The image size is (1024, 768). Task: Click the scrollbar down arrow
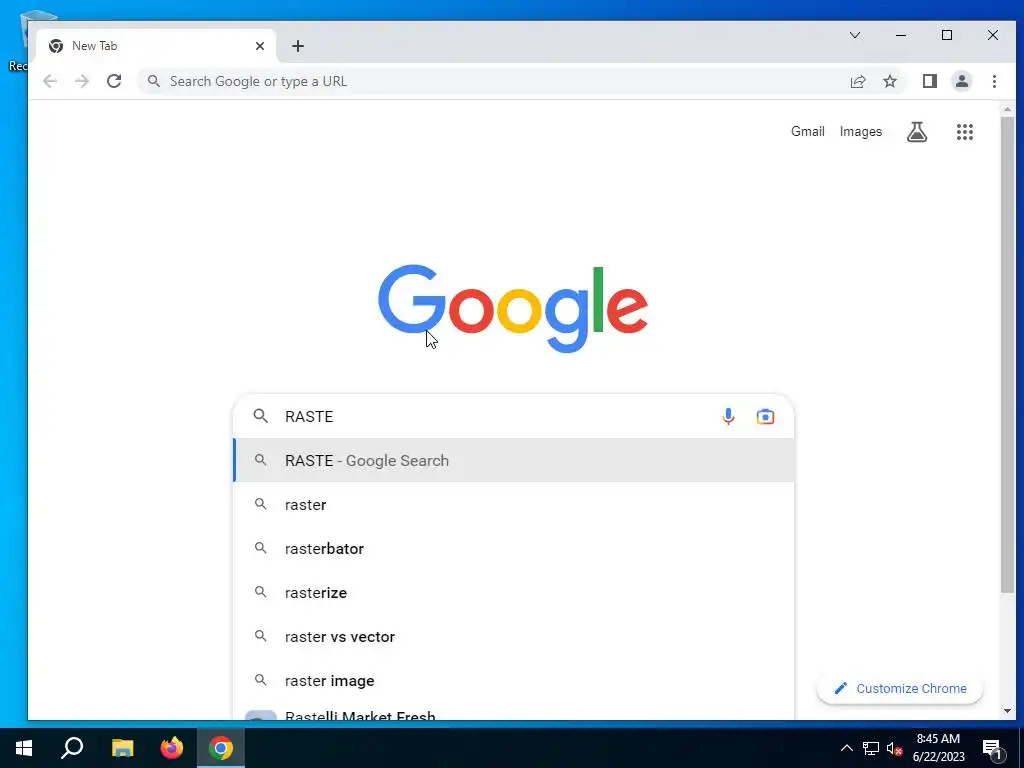click(x=1007, y=711)
